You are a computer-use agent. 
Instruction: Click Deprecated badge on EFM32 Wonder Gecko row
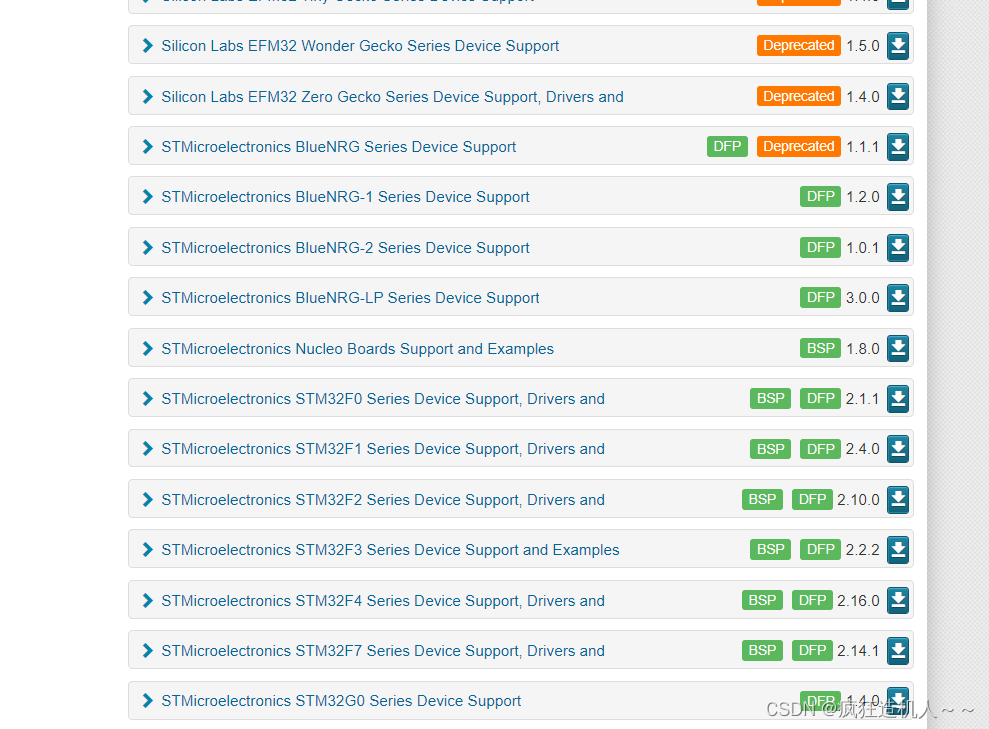tap(799, 45)
